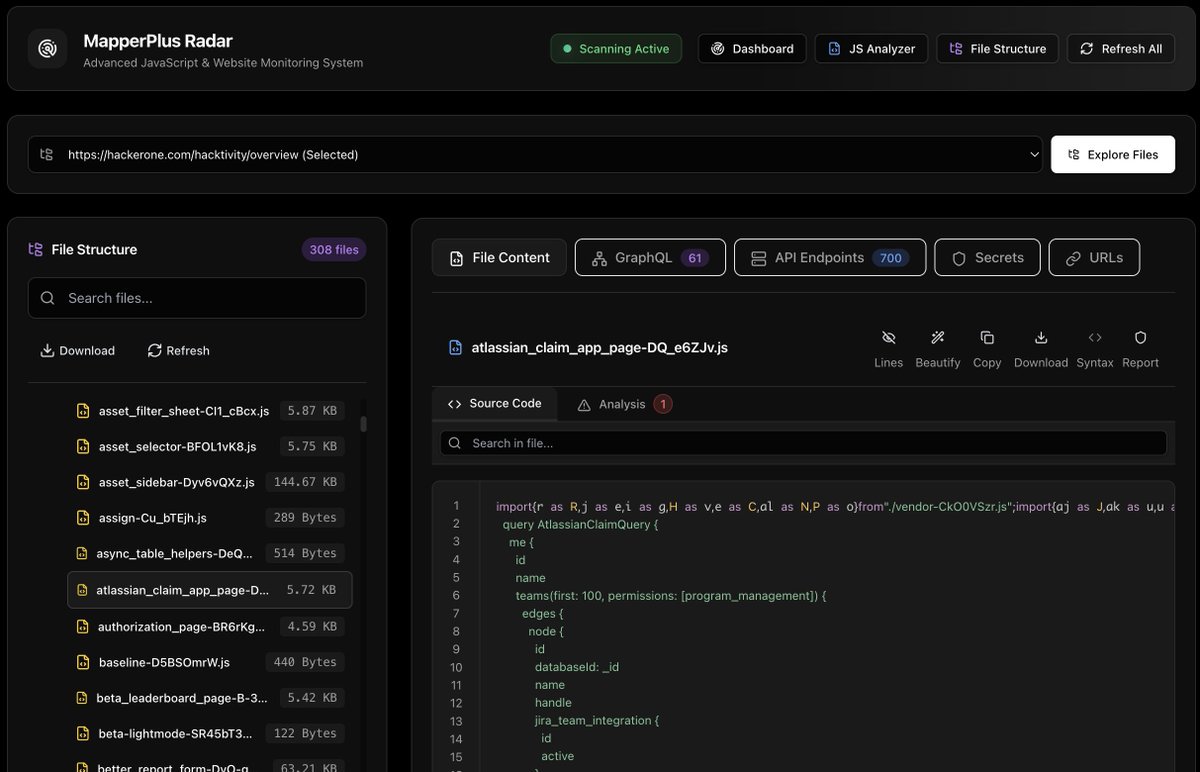The image size is (1200, 772).
Task: Click the file icon beside atlassian_claim_app_page-DQ_e6ZJv.js title
Action: 454,348
